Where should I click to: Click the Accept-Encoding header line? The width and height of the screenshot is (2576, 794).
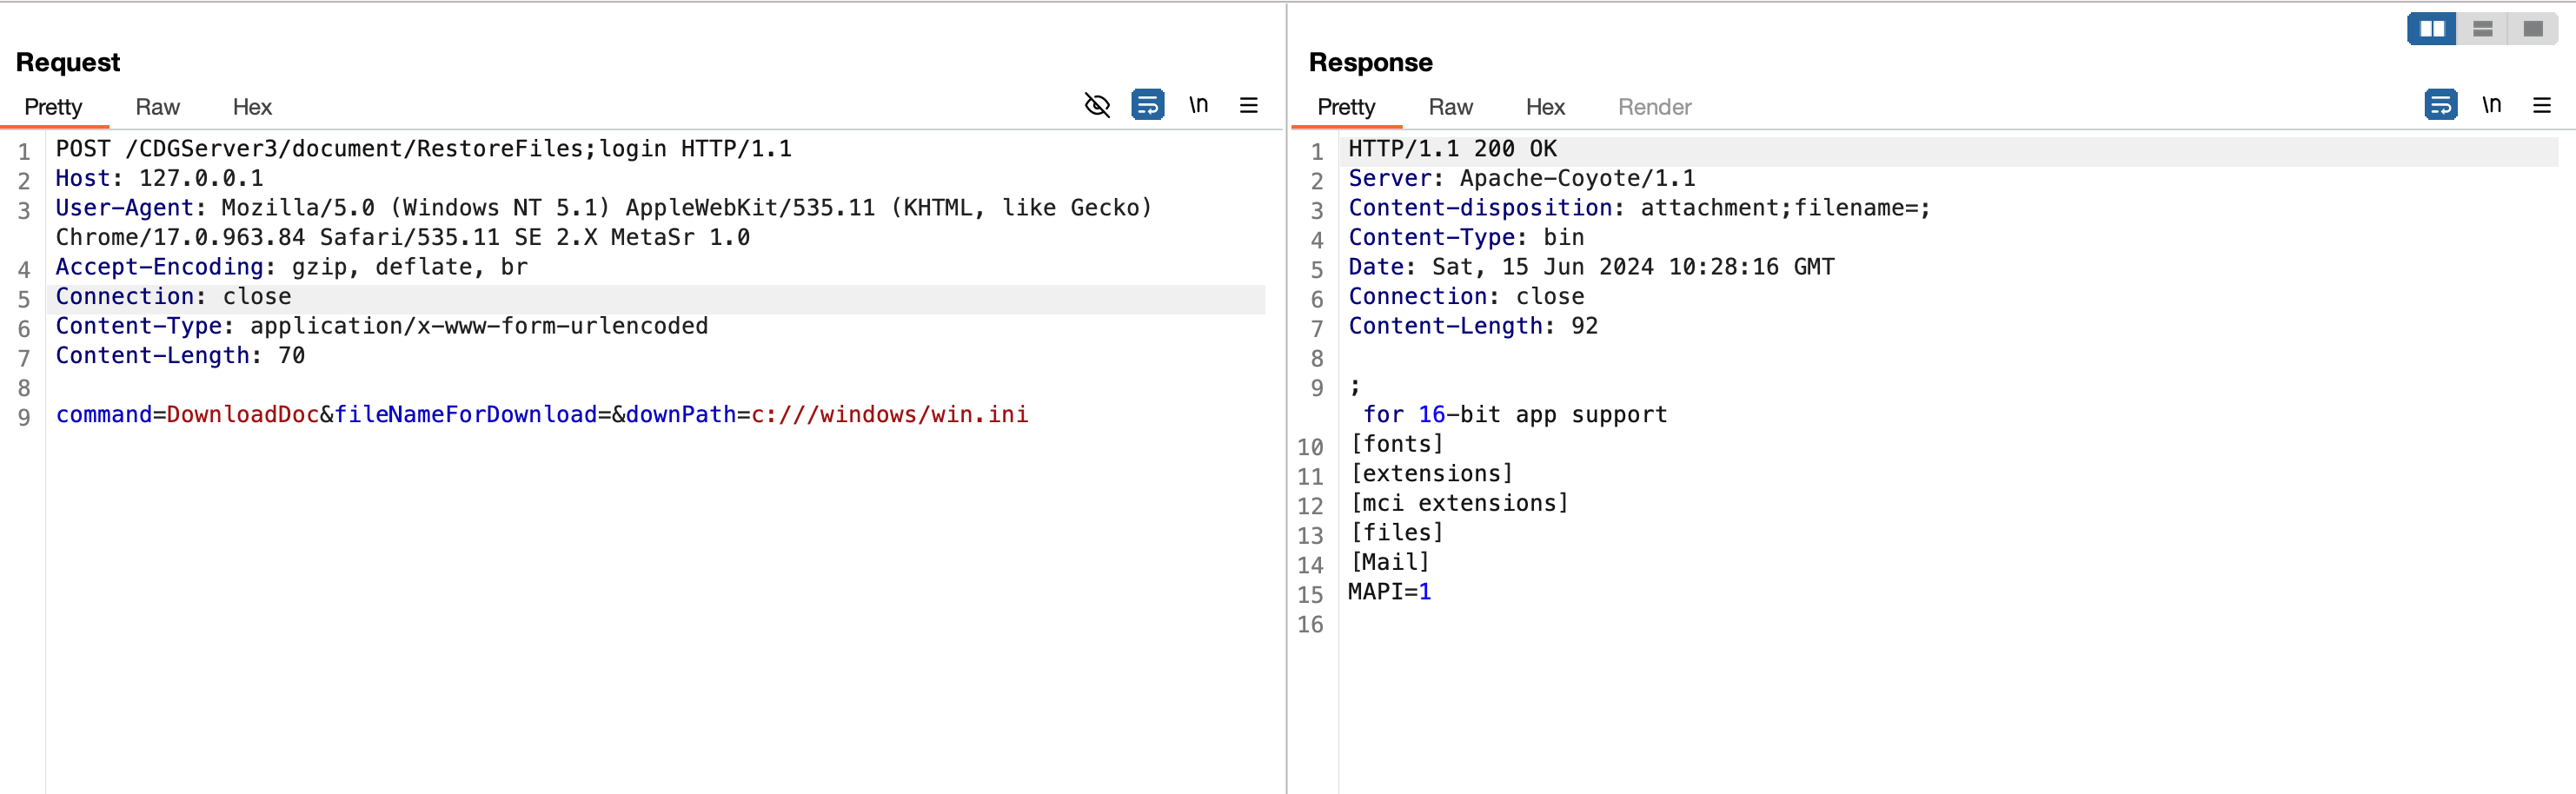[x=291, y=267]
